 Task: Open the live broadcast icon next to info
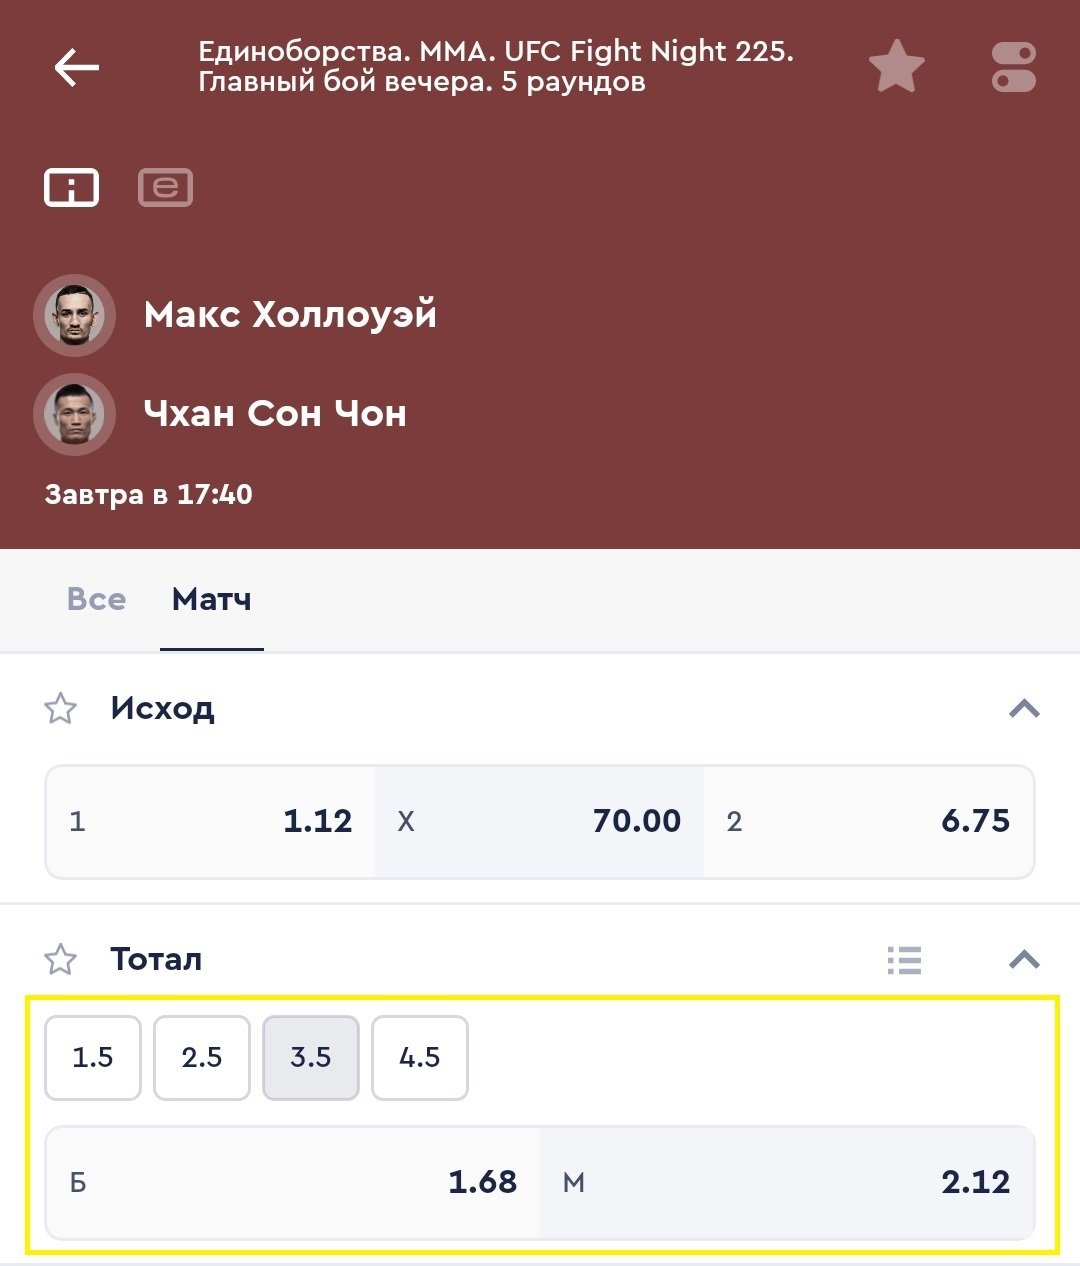[165, 187]
